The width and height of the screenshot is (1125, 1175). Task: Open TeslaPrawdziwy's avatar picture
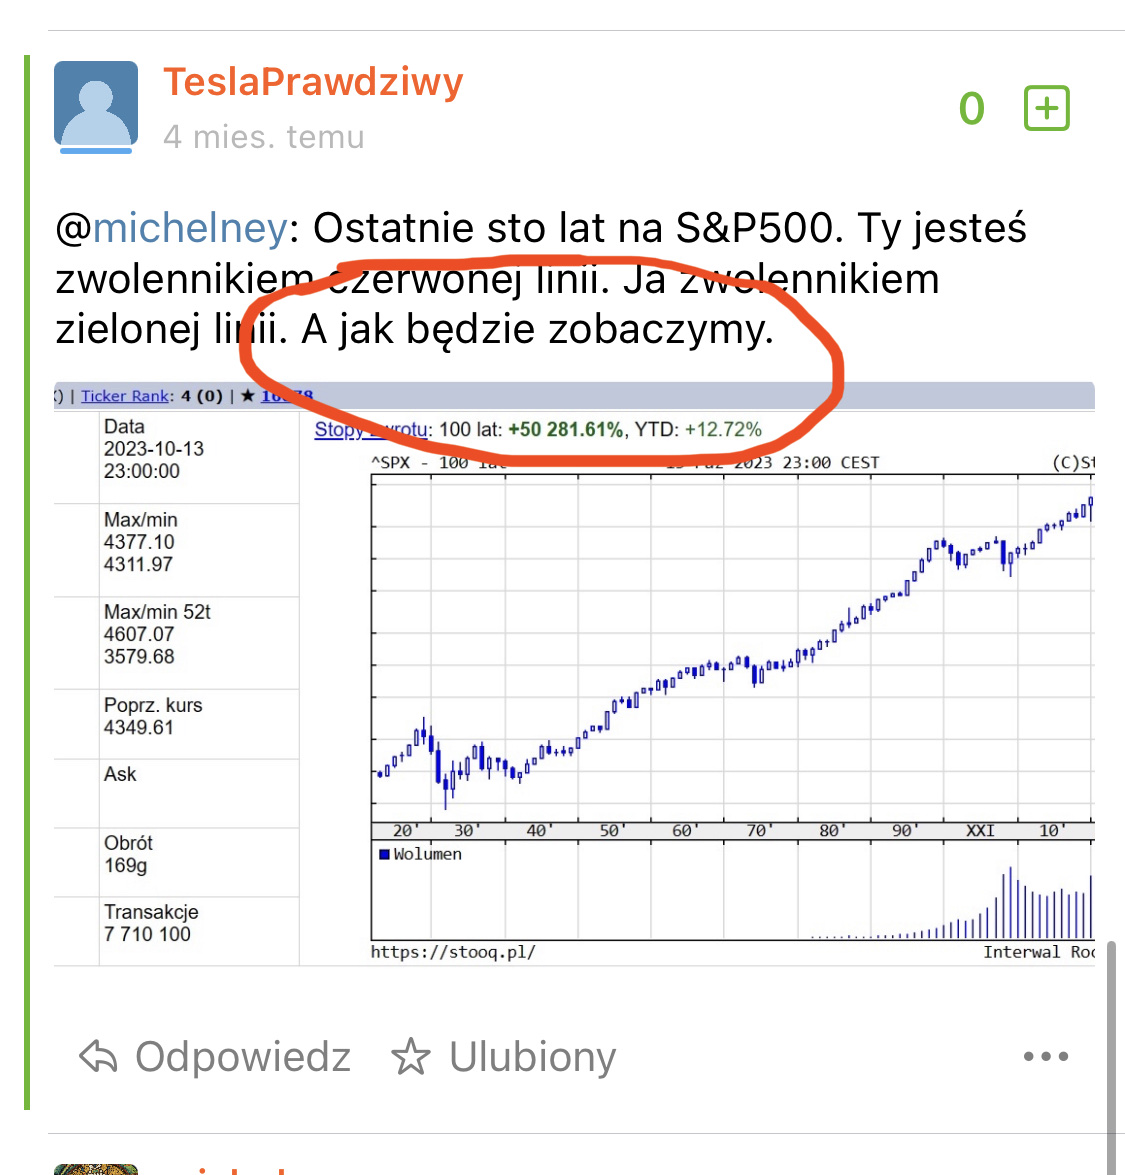pos(96,106)
